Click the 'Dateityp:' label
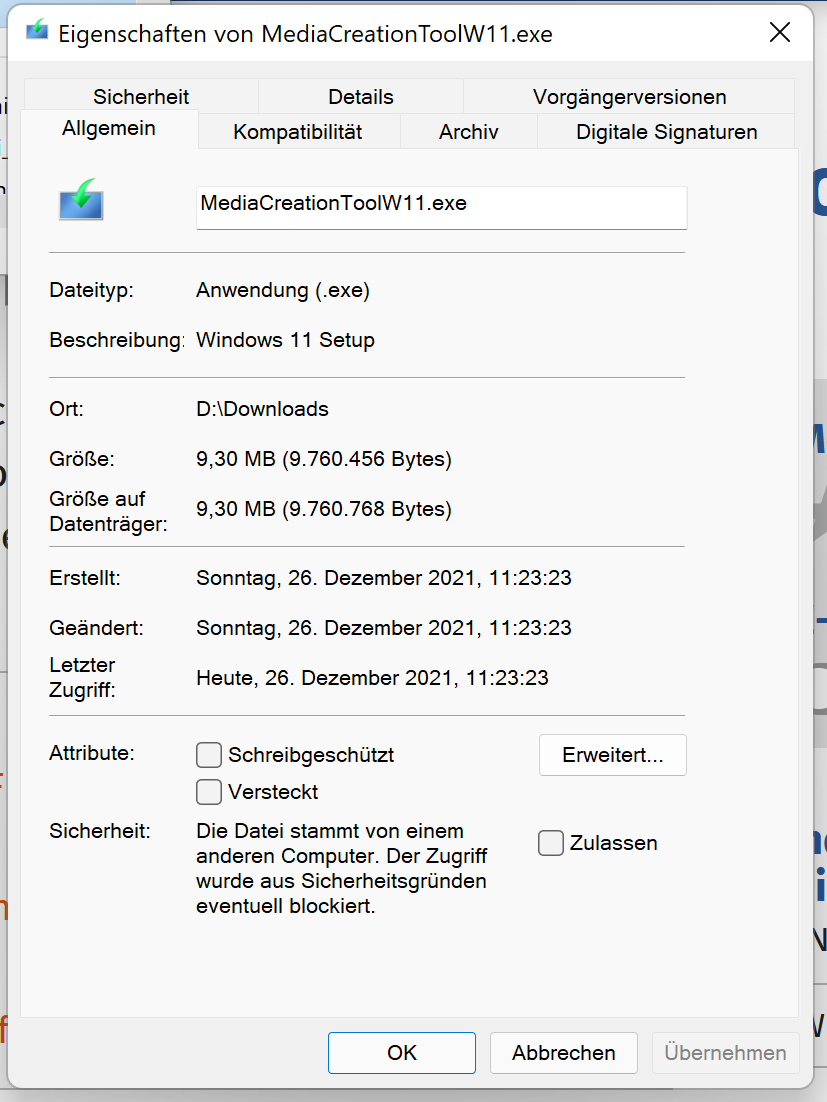This screenshot has width=827, height=1102. [91, 290]
